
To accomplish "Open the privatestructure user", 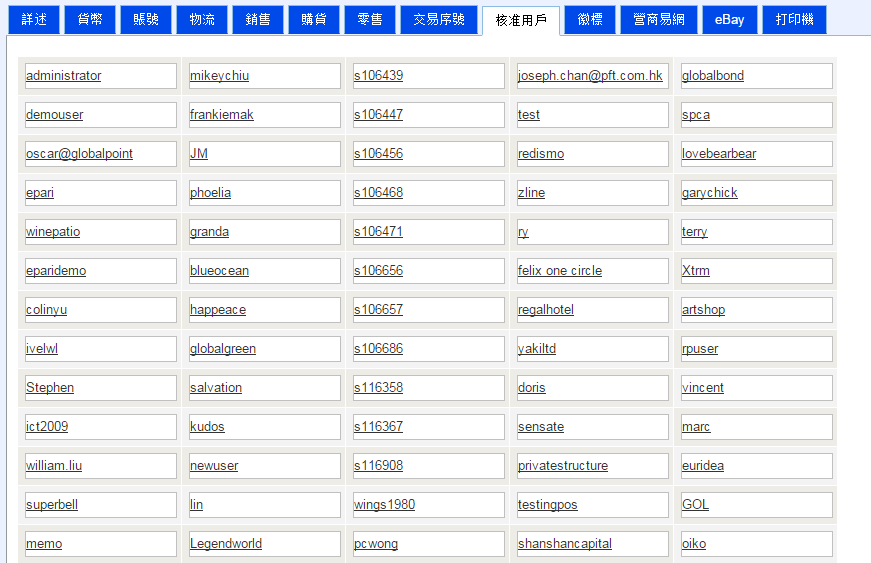I will pyautogui.click(x=563, y=465).
